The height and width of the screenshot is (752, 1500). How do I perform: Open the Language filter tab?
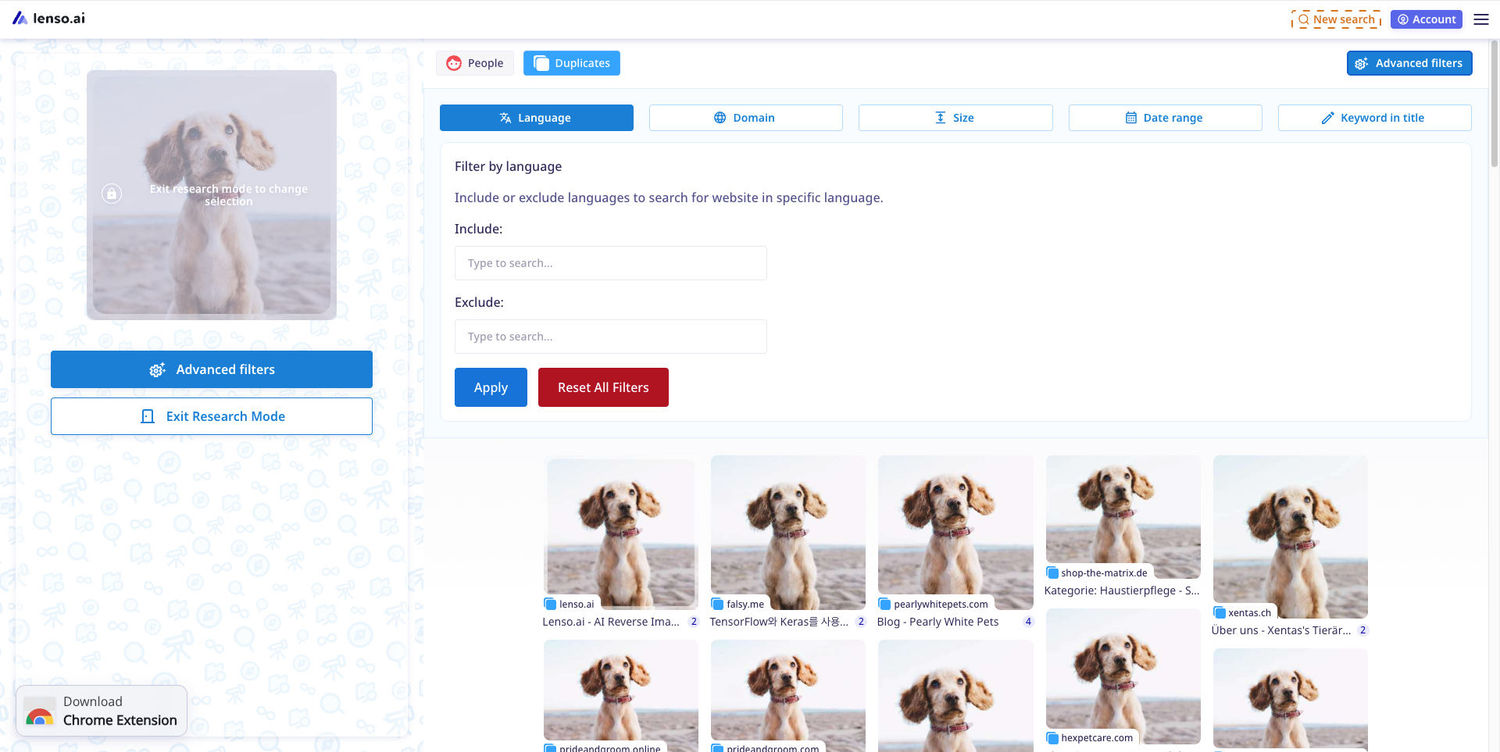click(x=537, y=118)
